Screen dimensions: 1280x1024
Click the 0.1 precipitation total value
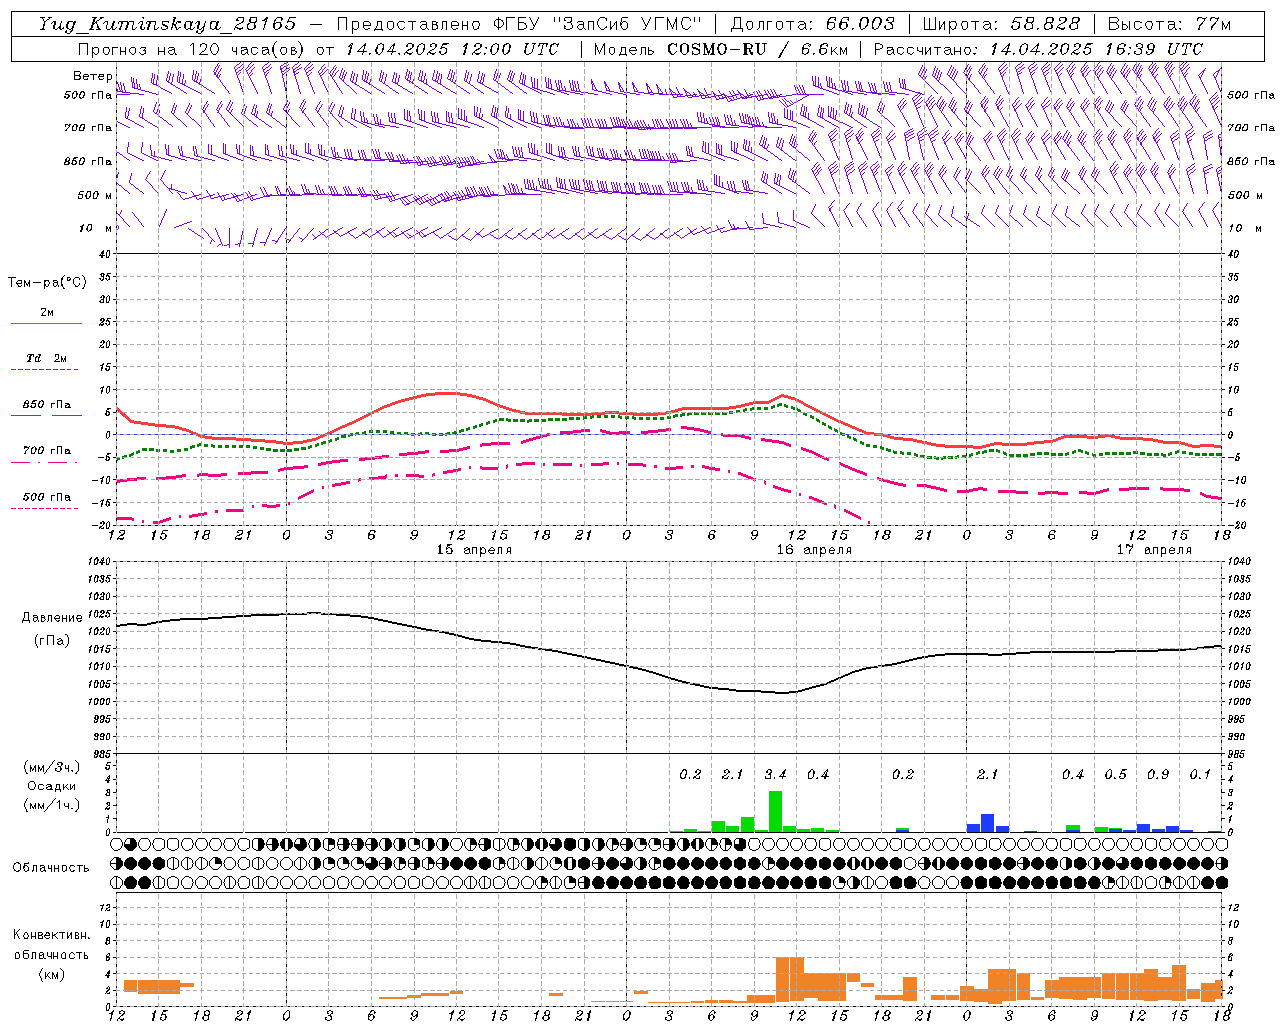tap(1200, 774)
